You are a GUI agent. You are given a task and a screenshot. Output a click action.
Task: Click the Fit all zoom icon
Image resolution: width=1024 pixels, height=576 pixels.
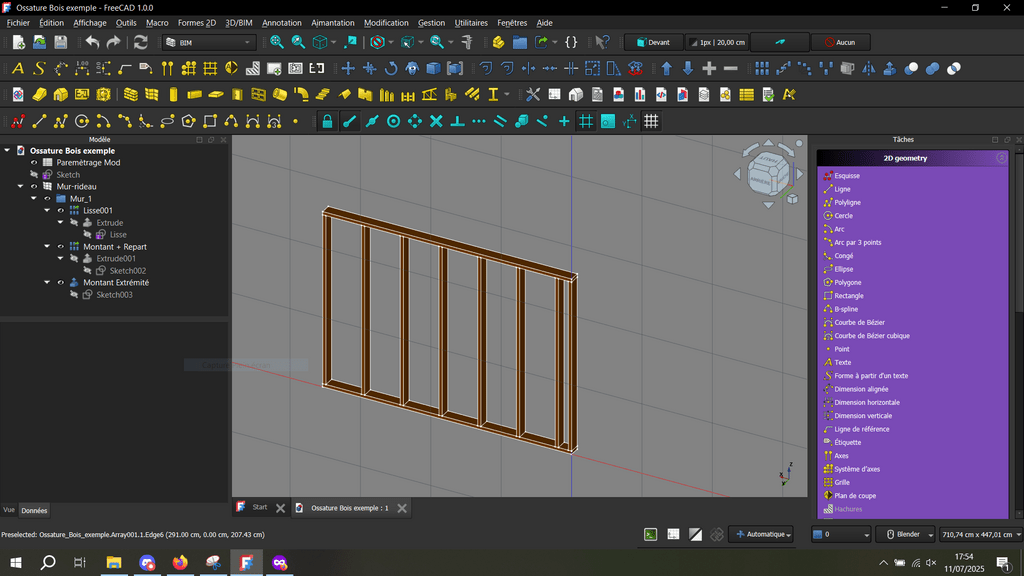[277, 42]
